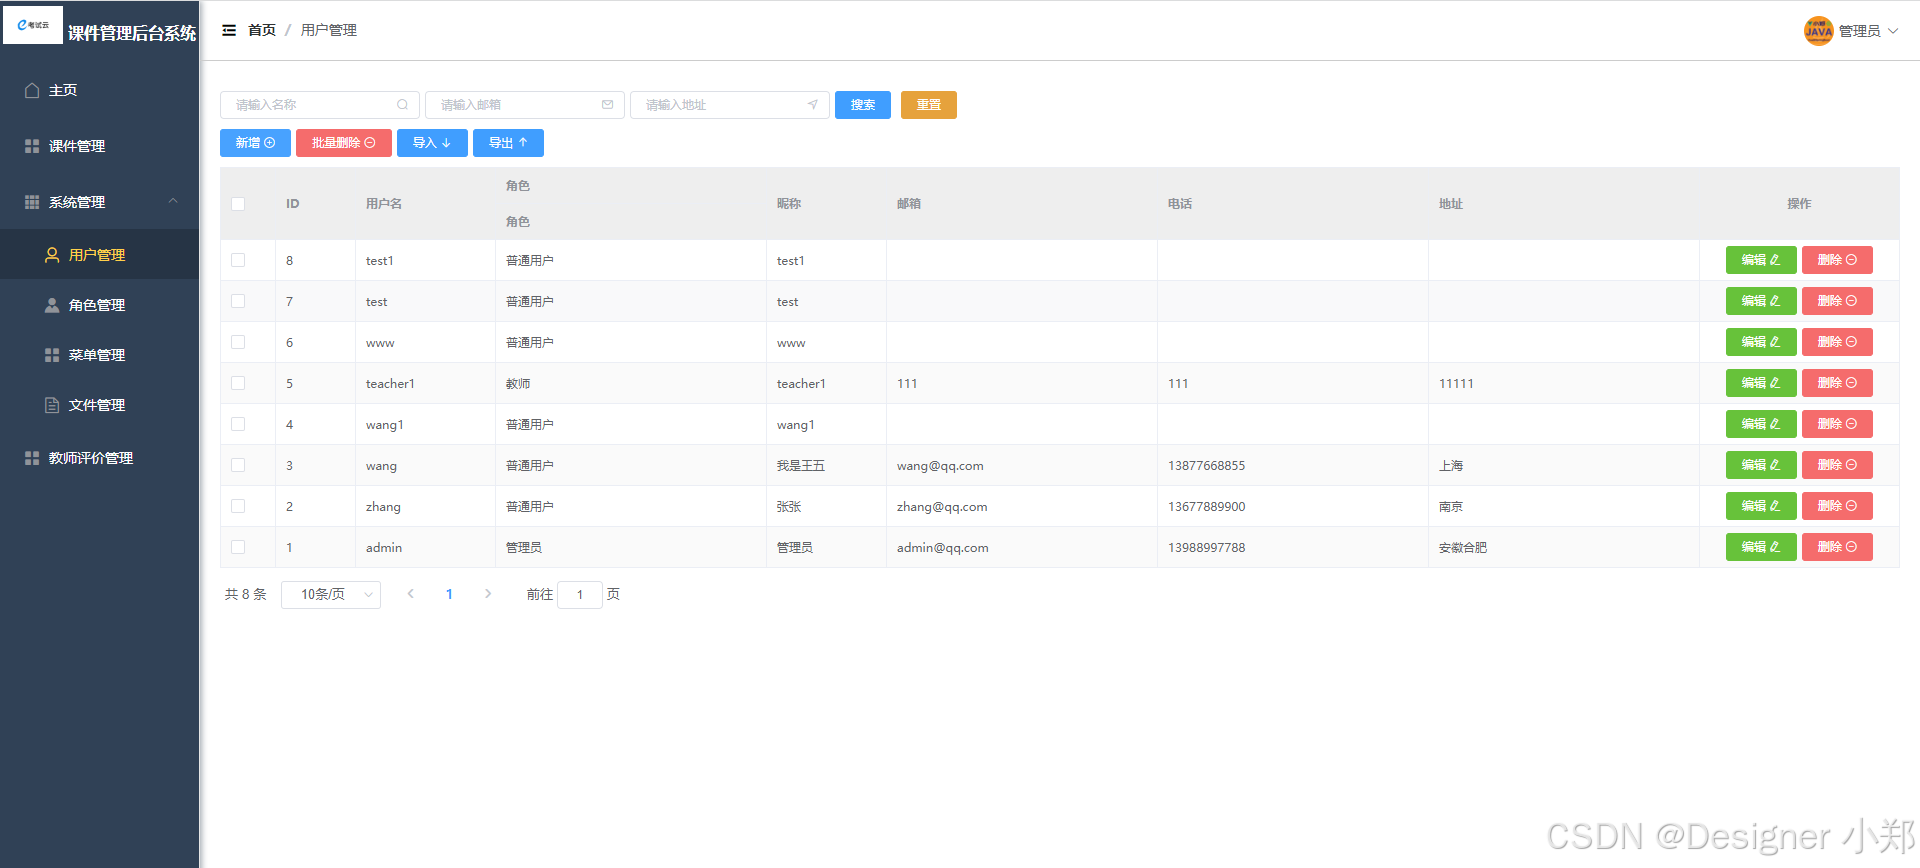The width and height of the screenshot is (1920, 868).
Task: Check the row with ID 3
Action: [x=238, y=465]
